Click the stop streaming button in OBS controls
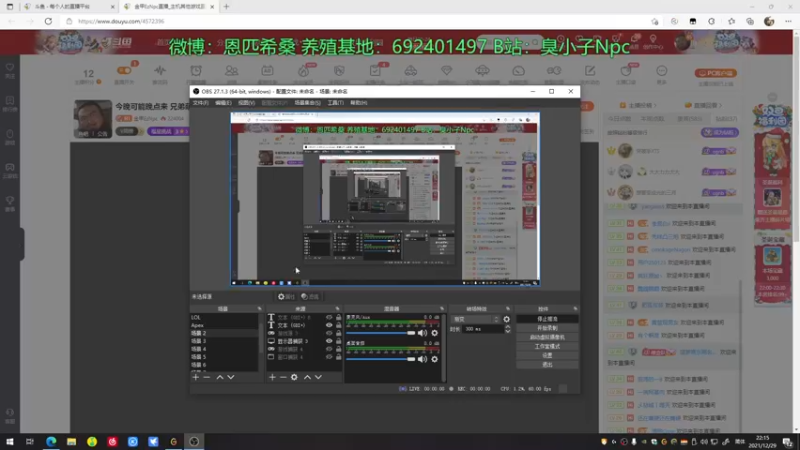 [547, 319]
